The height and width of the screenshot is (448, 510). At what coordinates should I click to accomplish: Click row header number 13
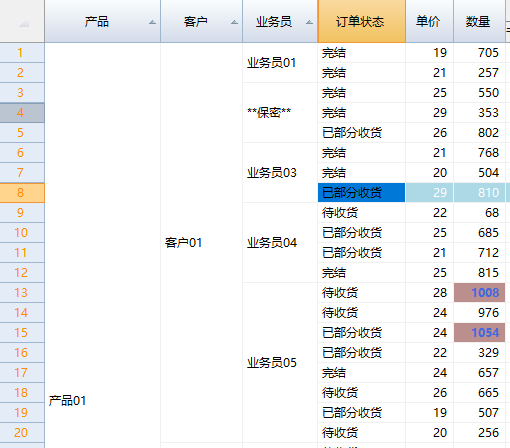[x=22, y=293]
